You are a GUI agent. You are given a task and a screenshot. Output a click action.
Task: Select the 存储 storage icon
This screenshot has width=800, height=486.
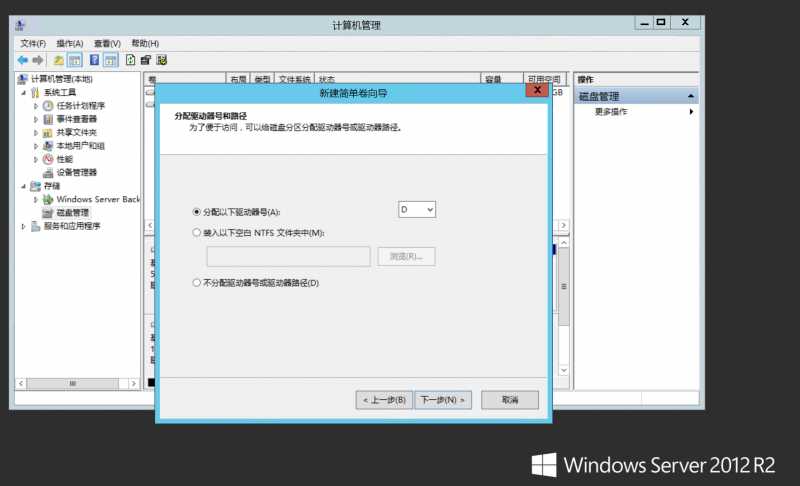(35, 186)
